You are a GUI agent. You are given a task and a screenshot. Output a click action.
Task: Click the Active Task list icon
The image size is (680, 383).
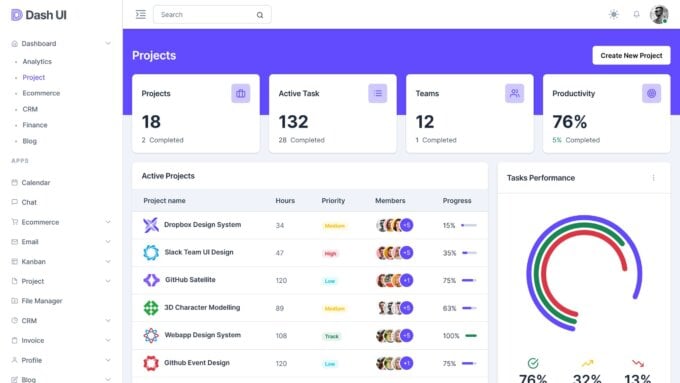coord(378,93)
